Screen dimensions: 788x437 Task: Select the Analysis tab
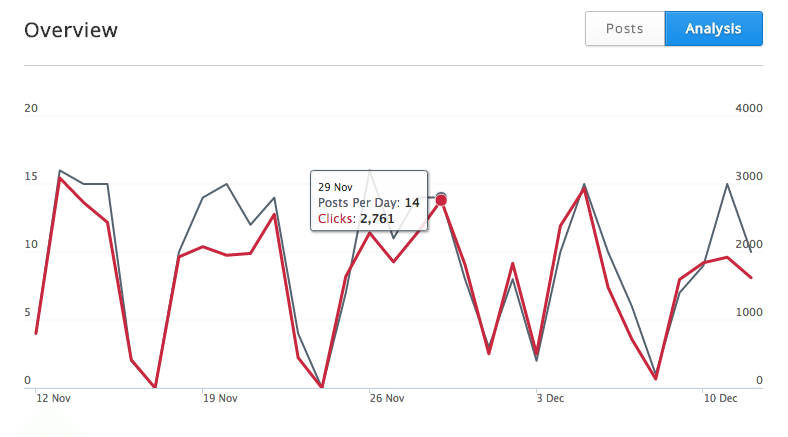point(713,29)
